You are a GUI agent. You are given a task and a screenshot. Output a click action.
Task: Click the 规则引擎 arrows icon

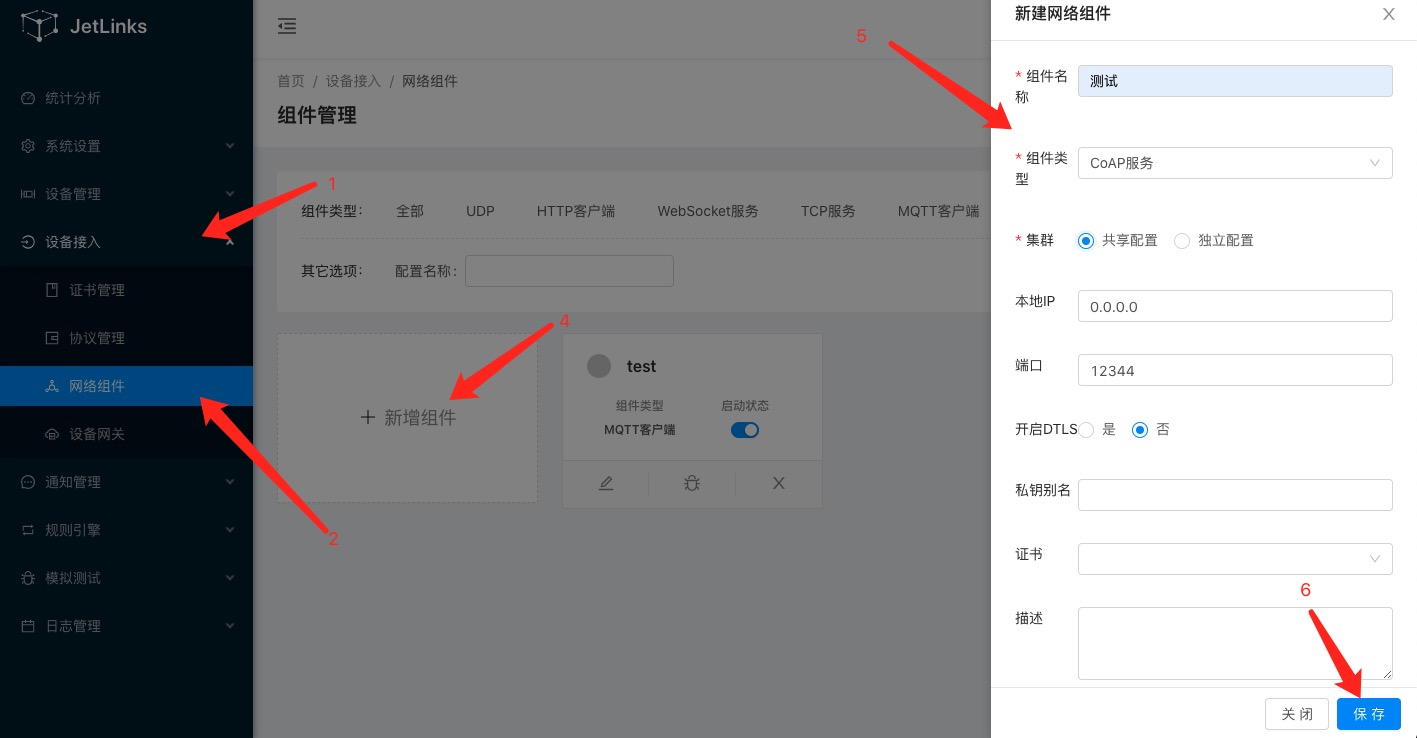(28, 530)
